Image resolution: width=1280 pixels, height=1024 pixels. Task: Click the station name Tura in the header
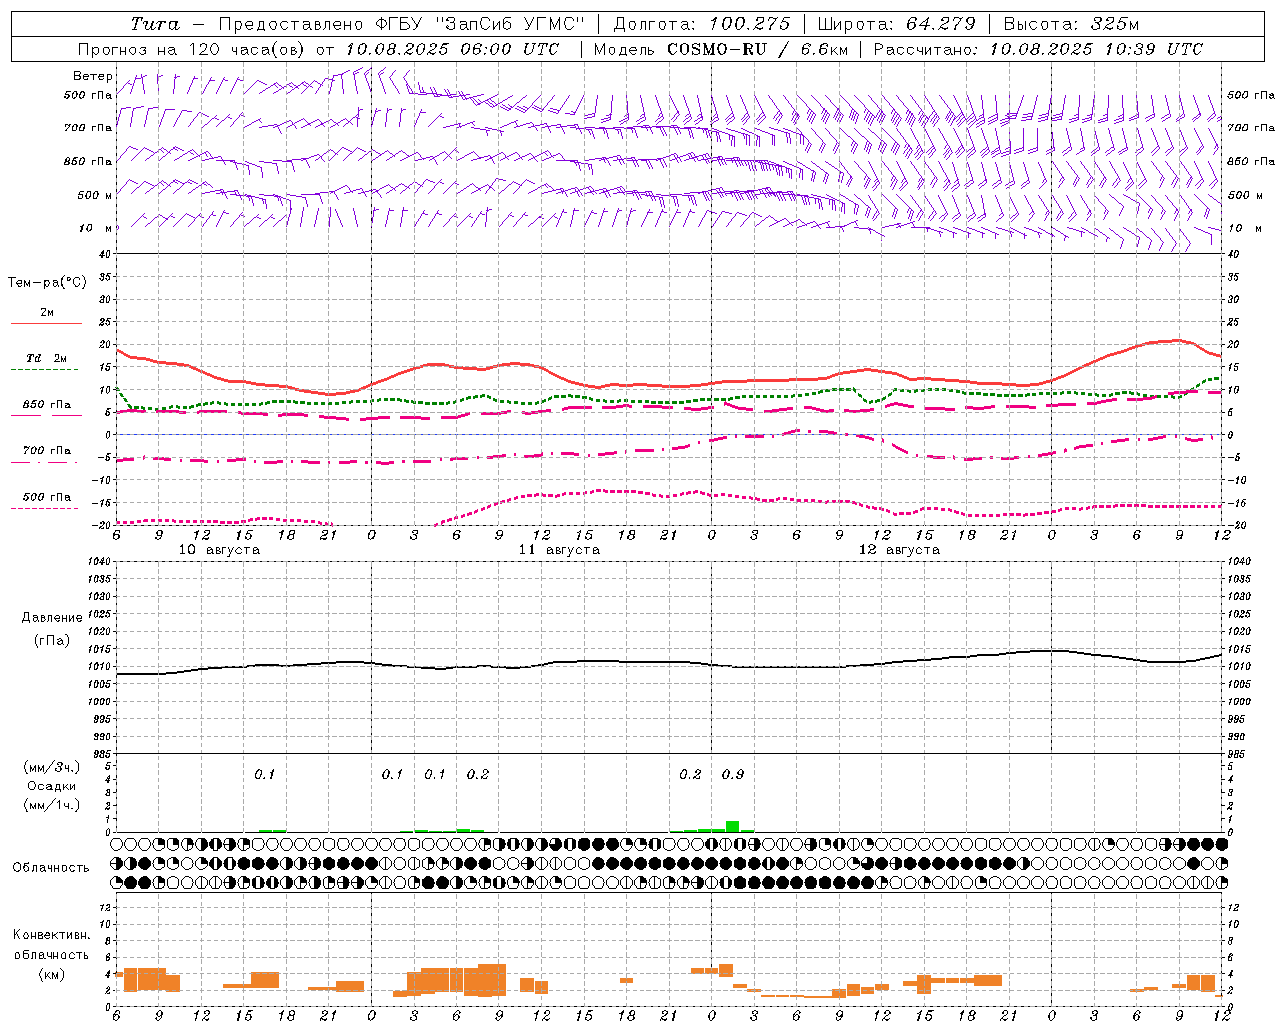155,24
